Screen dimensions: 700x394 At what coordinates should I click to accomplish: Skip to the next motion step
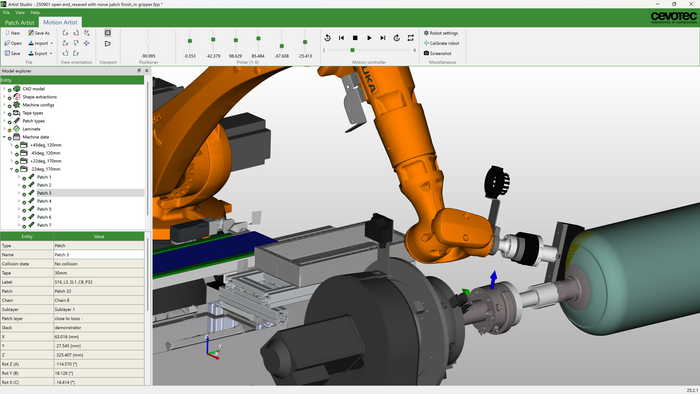[383, 38]
